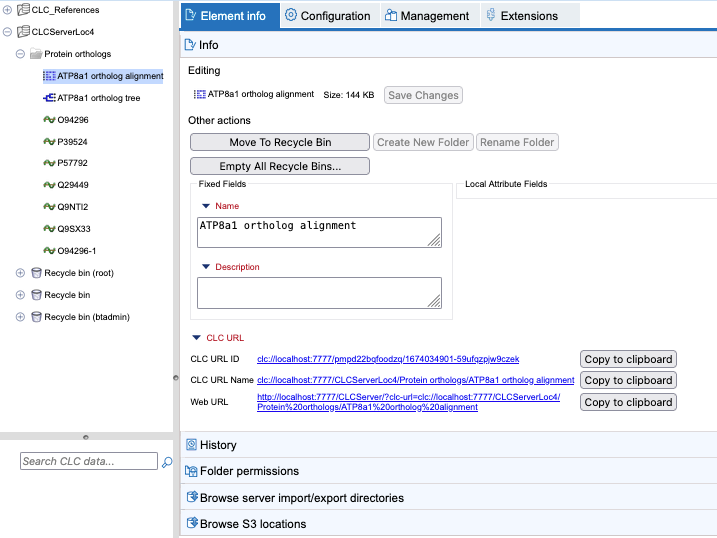
Task: Click the Search CLC data field
Action: (89, 461)
